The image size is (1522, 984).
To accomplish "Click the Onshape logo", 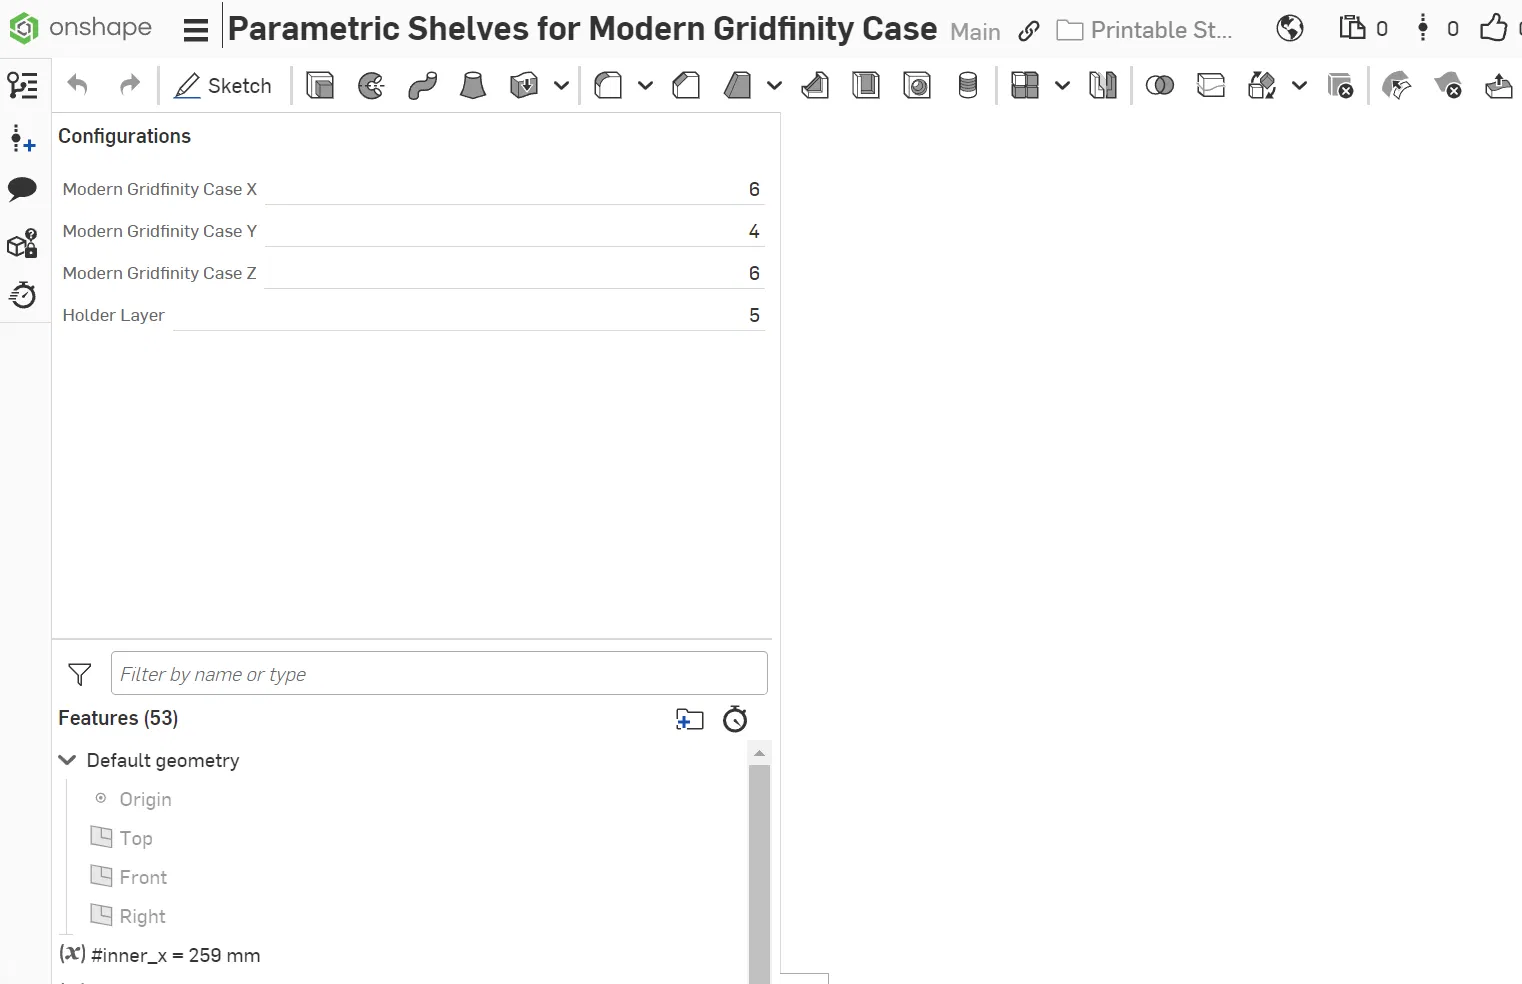I will pyautogui.click(x=80, y=28).
